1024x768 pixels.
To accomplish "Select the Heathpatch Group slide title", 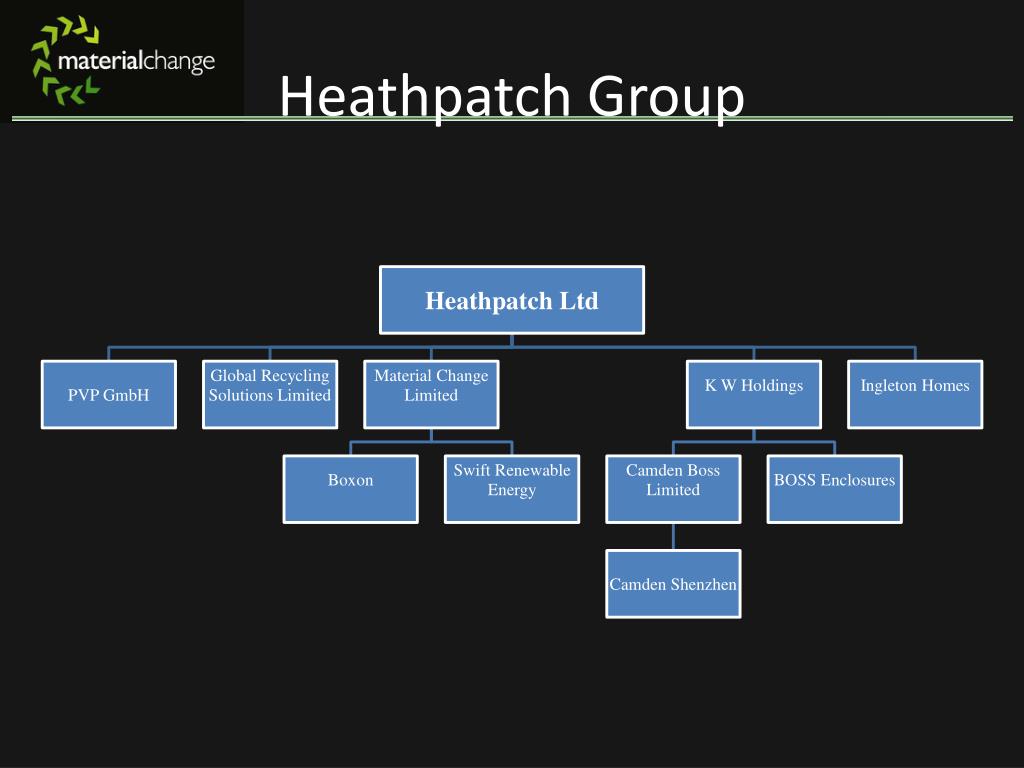I will (512, 96).
